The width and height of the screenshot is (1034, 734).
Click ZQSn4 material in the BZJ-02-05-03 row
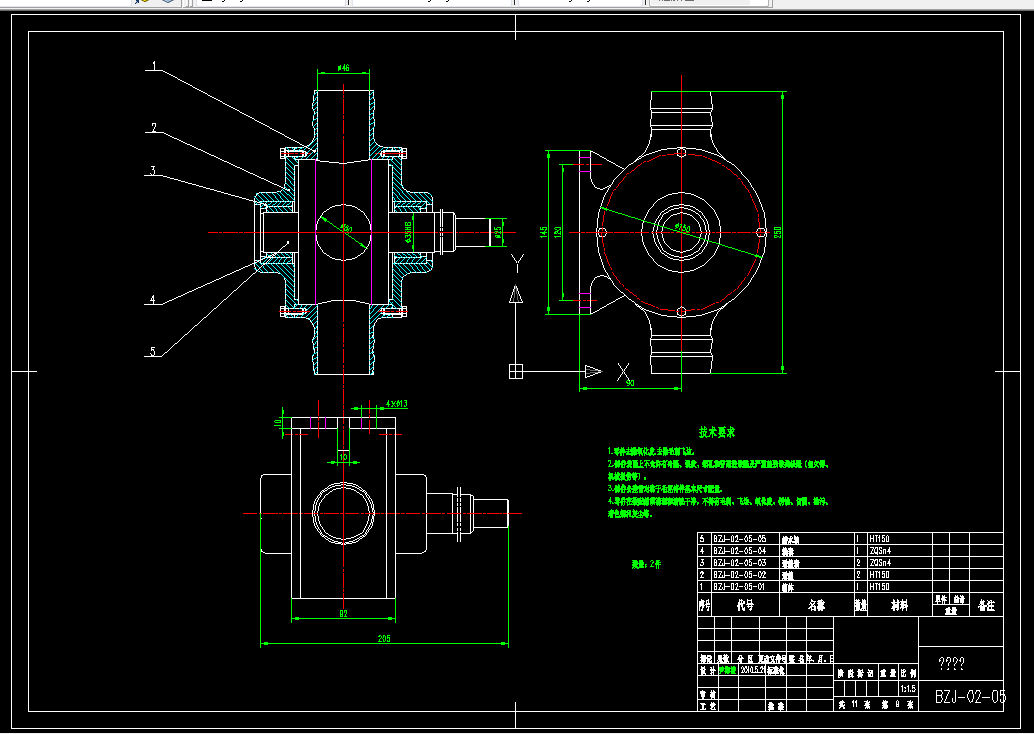pyautogui.click(x=880, y=563)
